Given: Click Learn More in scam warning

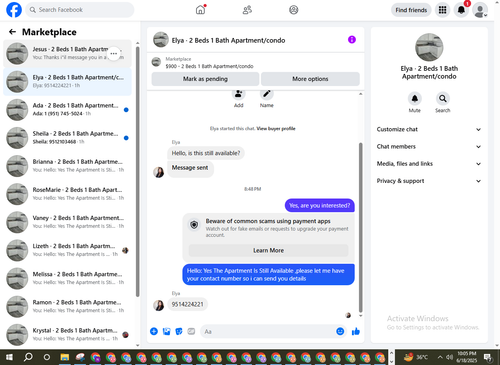Looking at the screenshot, I should 268,250.
